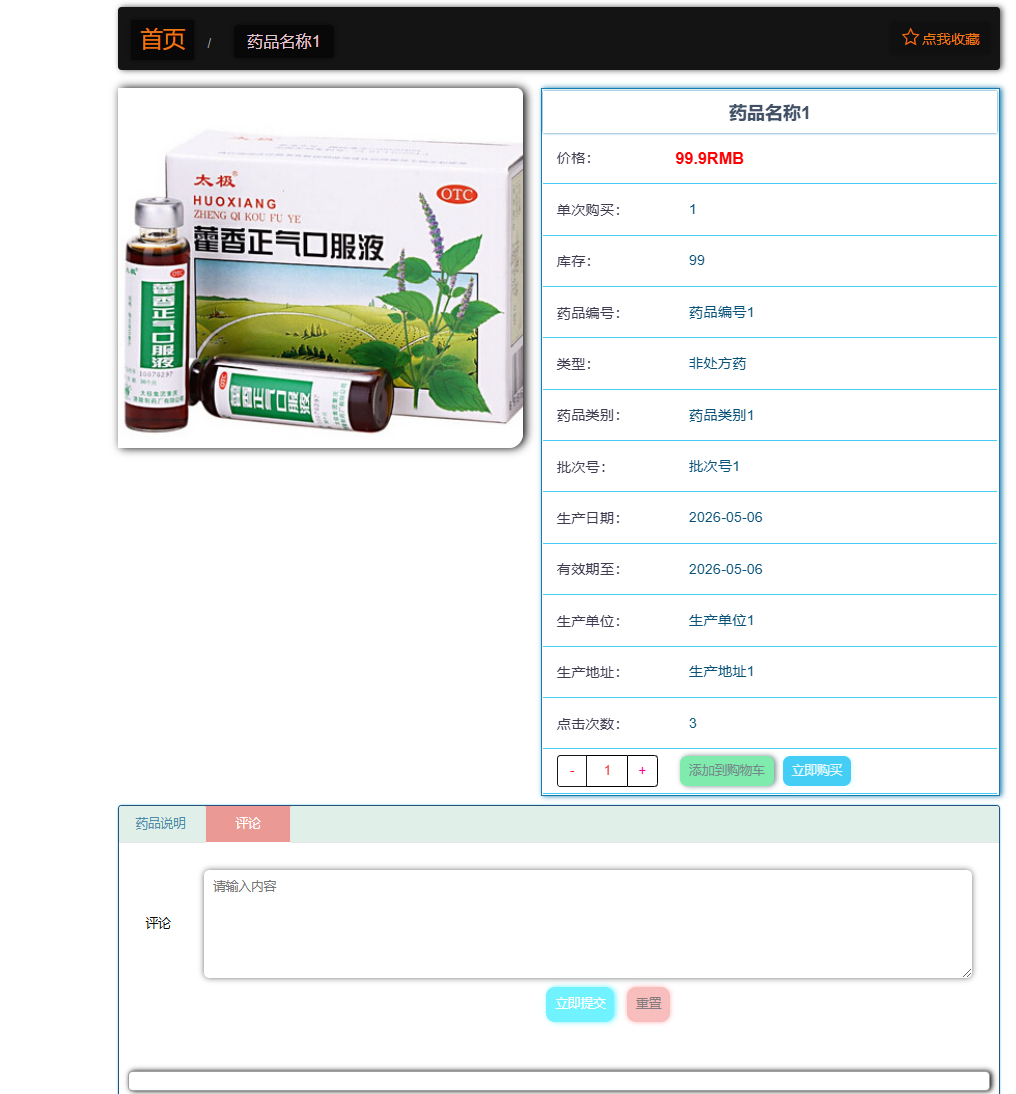The width and height of the screenshot is (1016, 1094).
Task: Click the star favorite icon
Action: (909, 36)
